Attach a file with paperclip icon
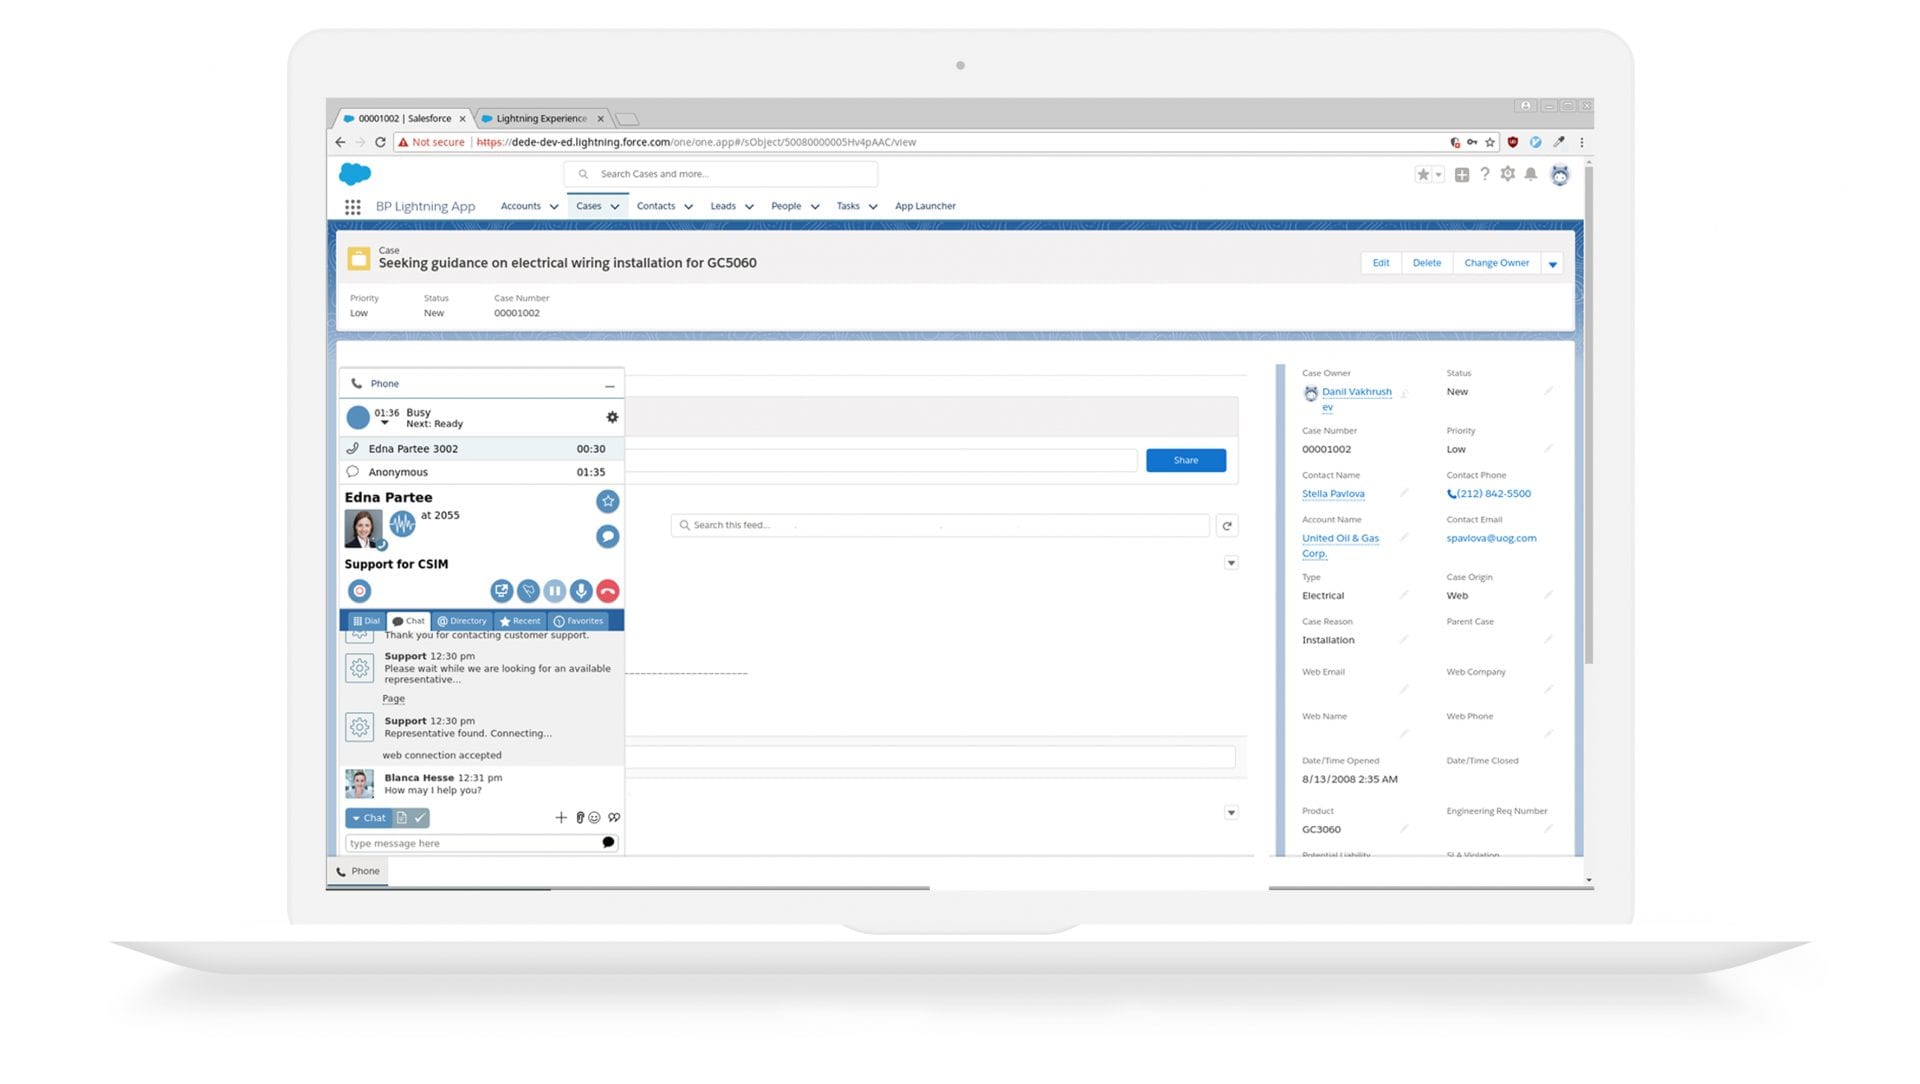 [x=580, y=818]
